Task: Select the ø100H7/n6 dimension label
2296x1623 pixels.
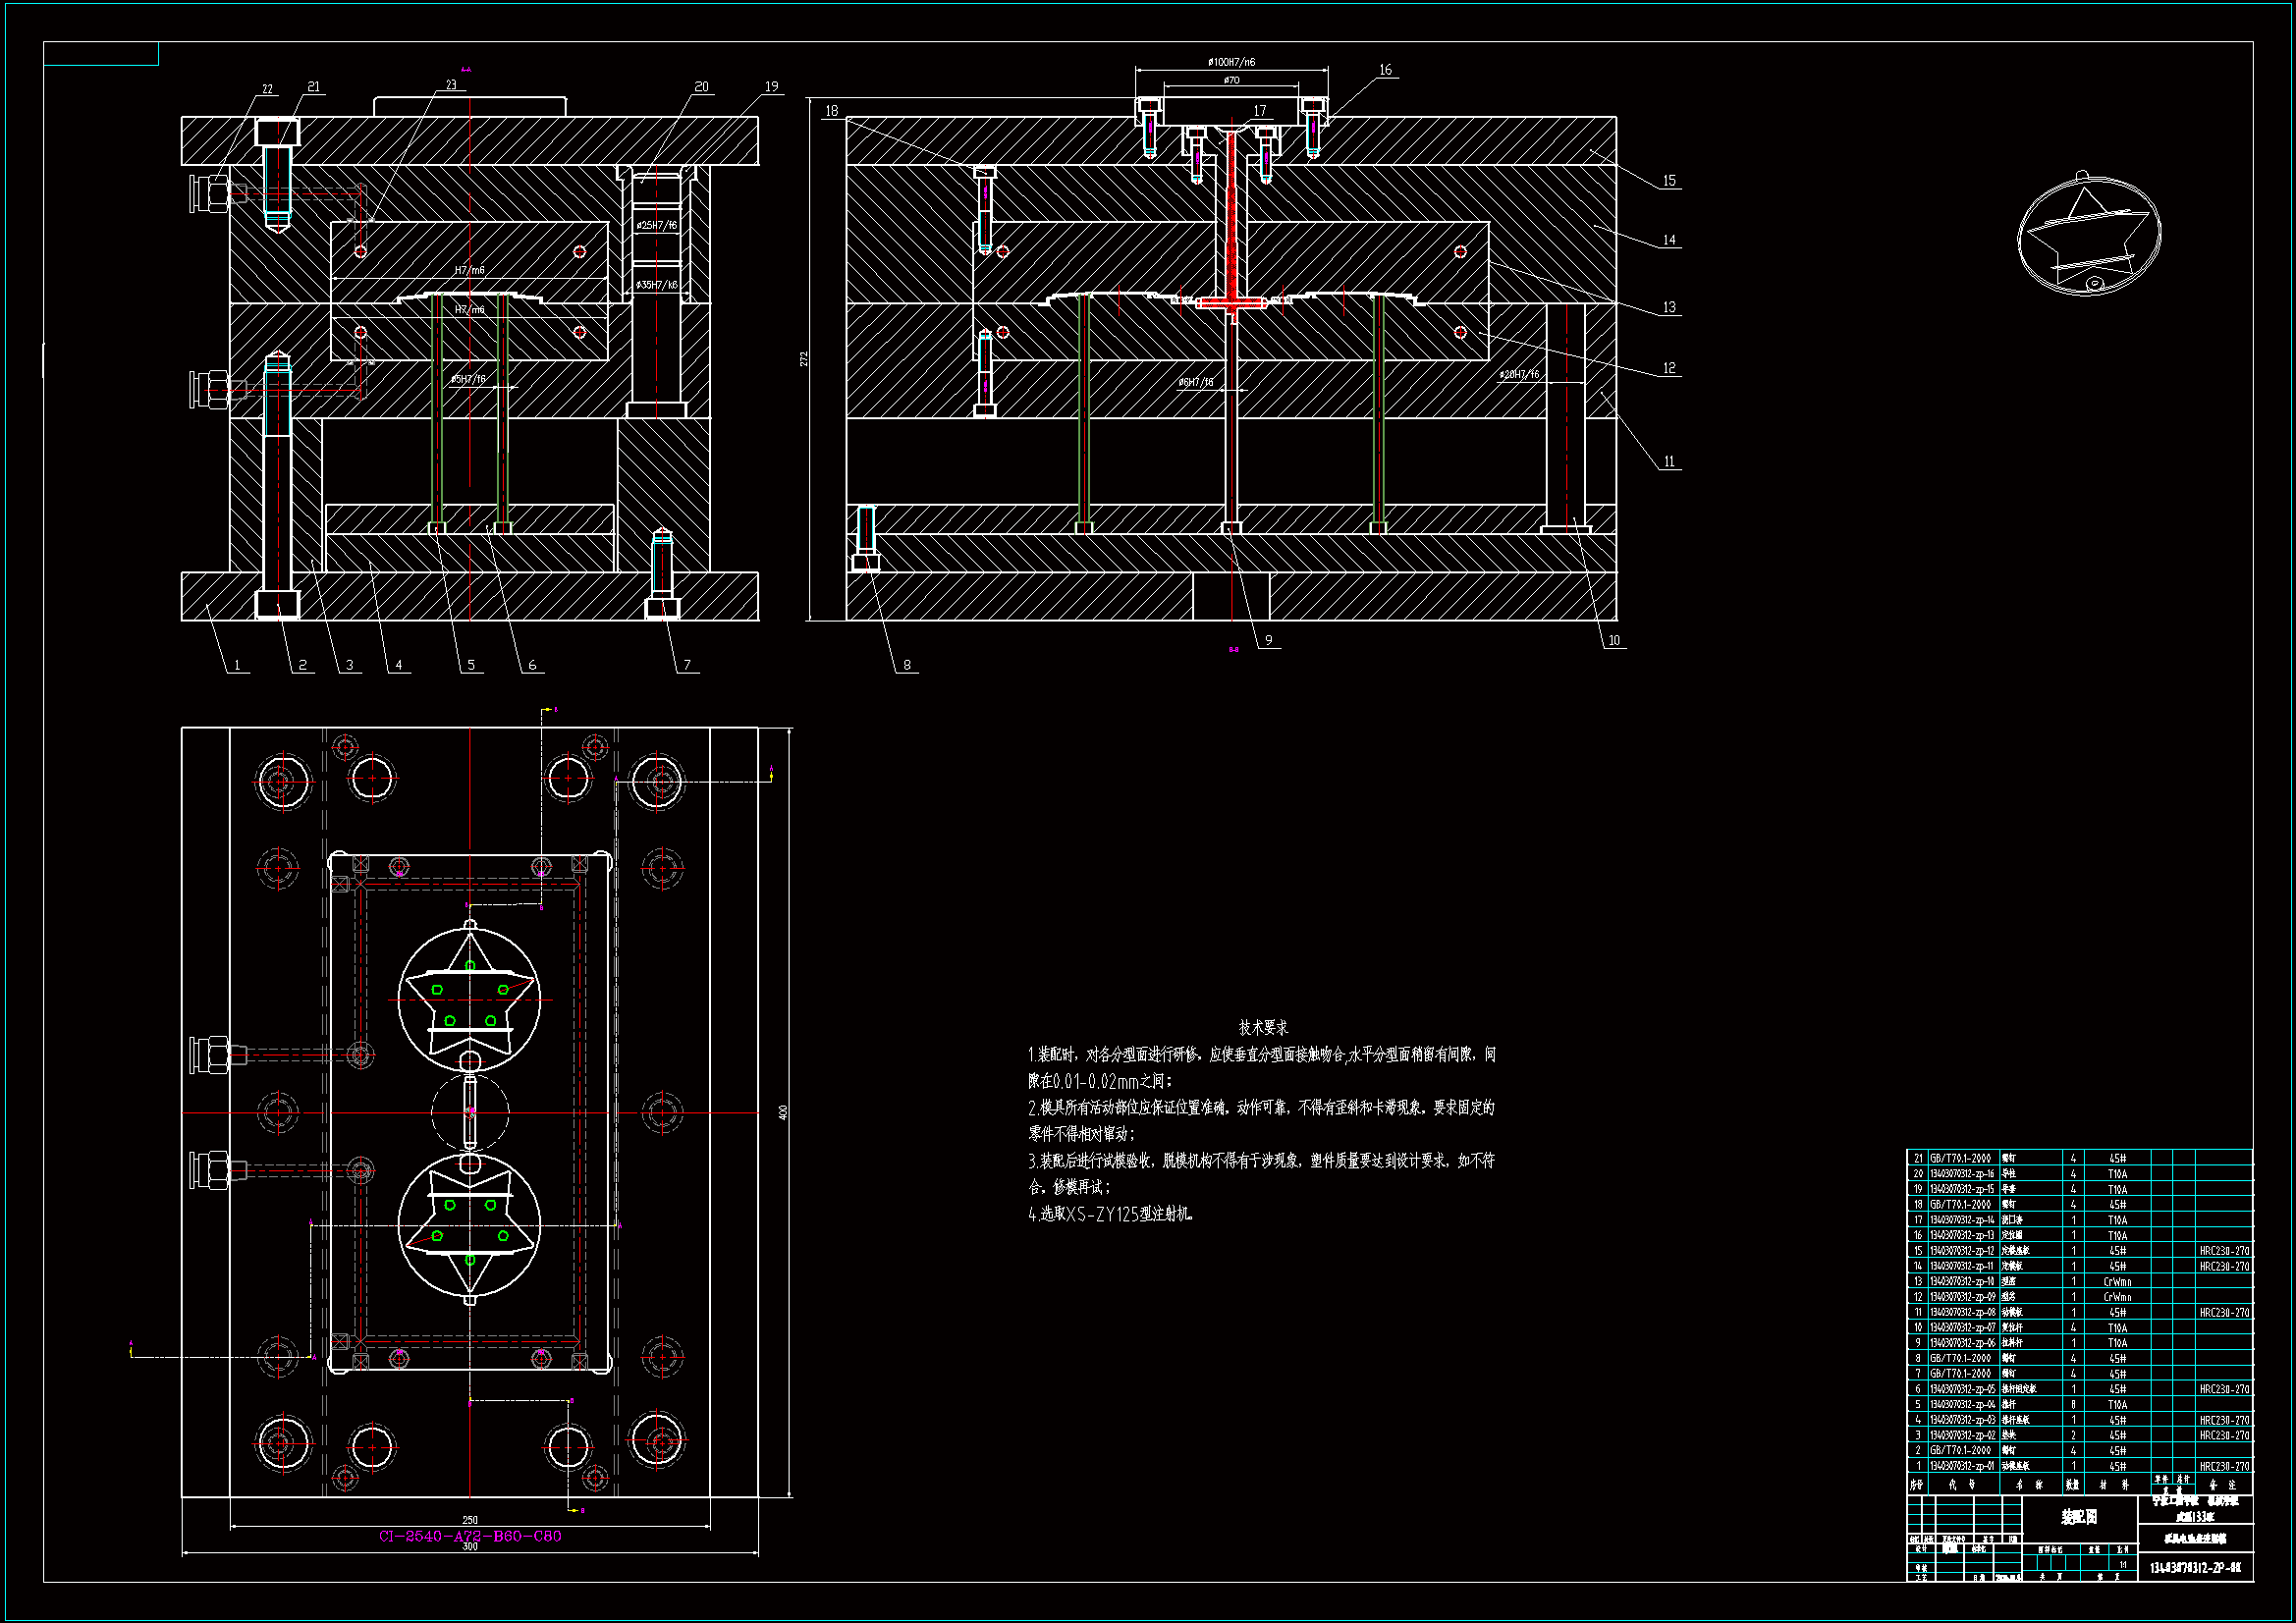Action: coord(1231,62)
